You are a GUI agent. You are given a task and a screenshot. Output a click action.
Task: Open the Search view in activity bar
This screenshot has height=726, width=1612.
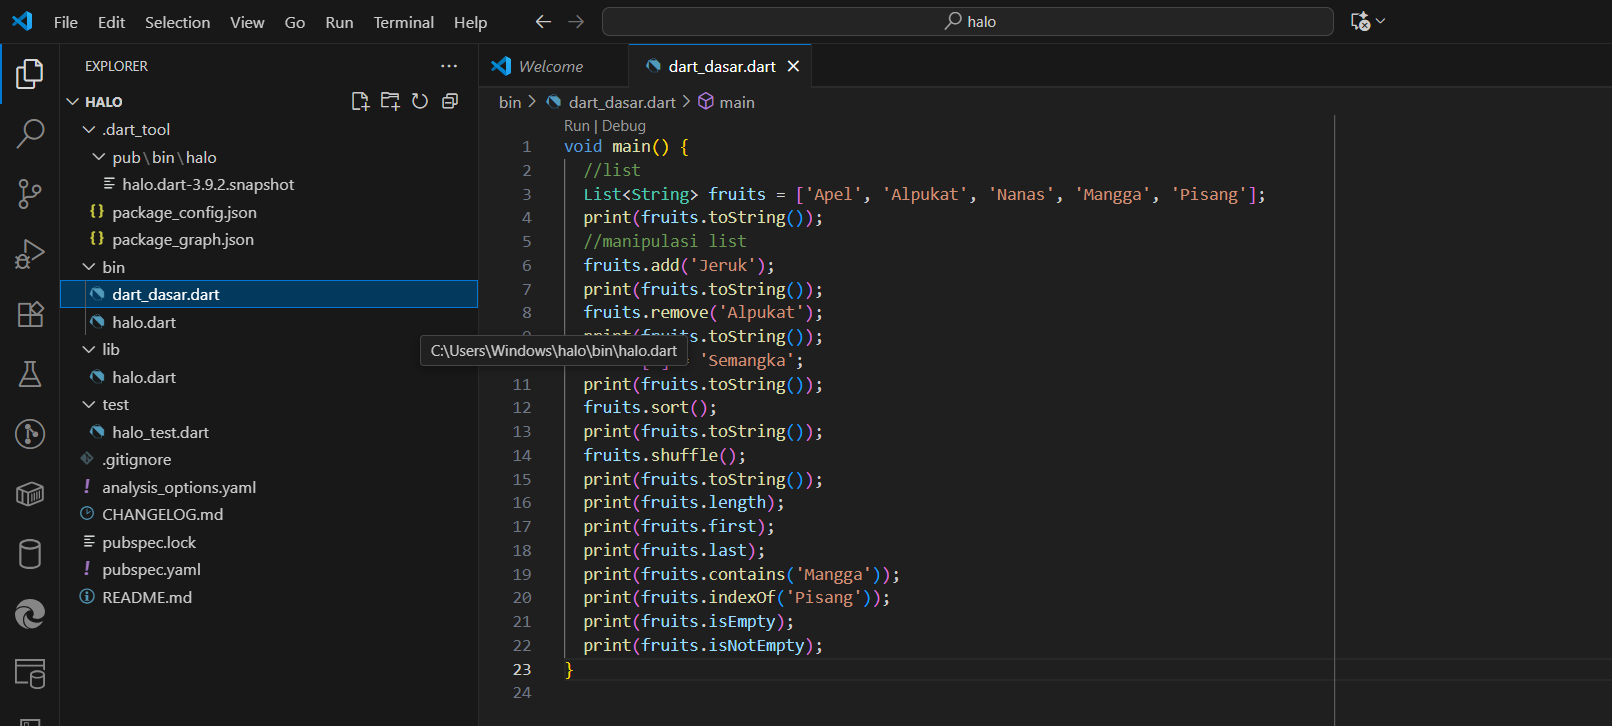30,133
